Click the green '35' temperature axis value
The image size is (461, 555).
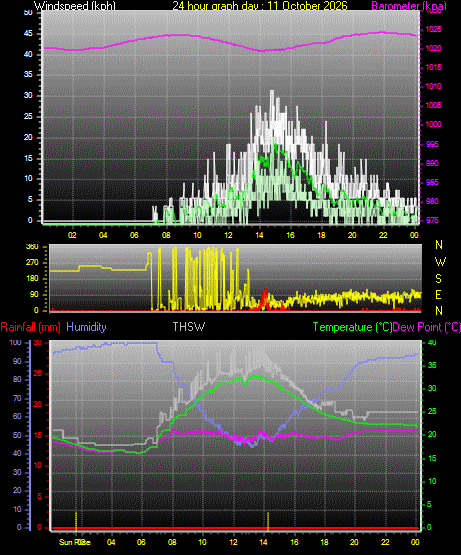pyautogui.click(x=432, y=365)
